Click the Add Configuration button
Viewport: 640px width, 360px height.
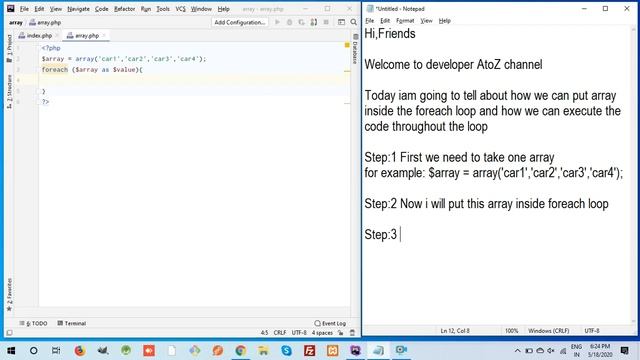click(x=240, y=22)
